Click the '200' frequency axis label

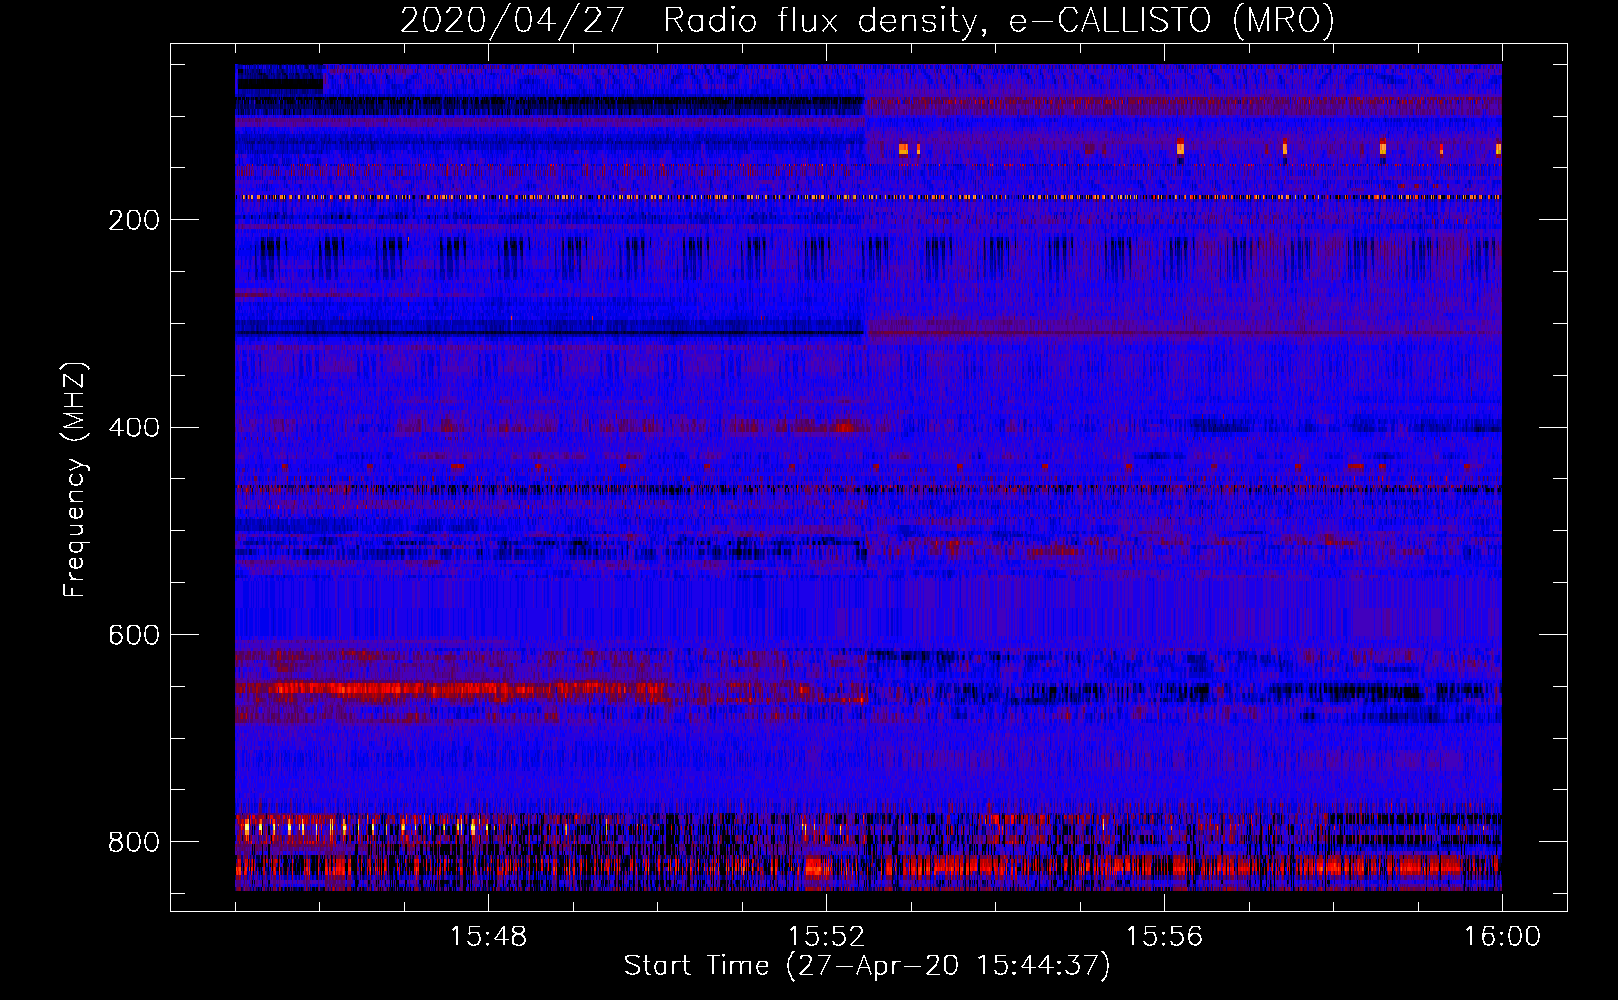coord(134,221)
